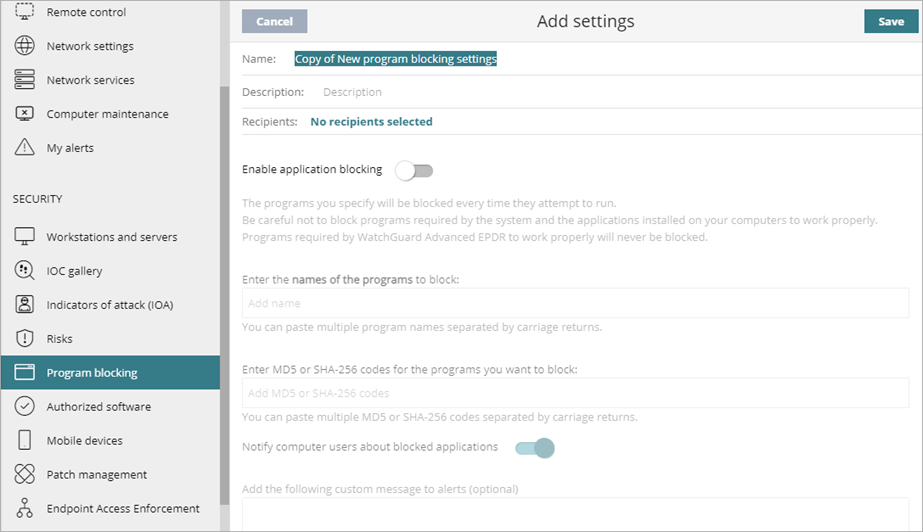
Task: Click the Recipients: label
Action: click(270, 122)
